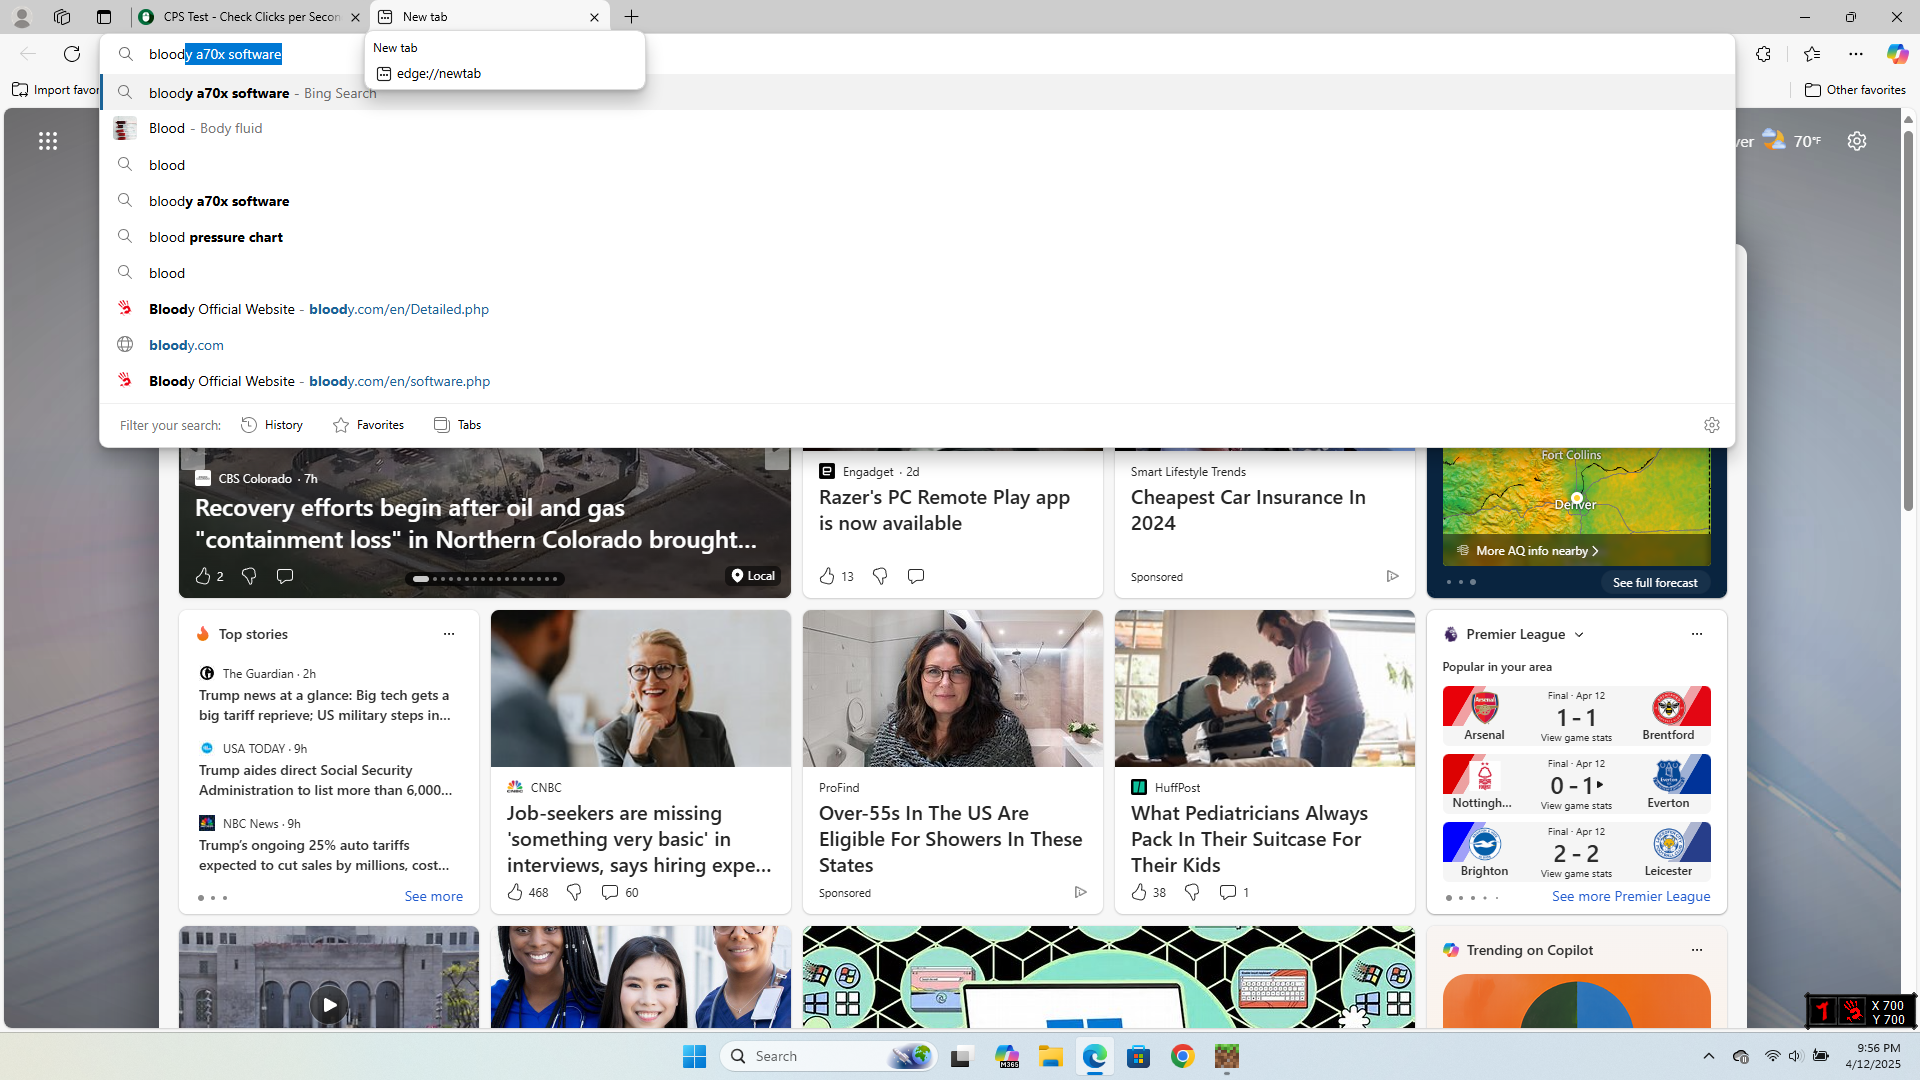
Task: Open the weather 70°F widget
Action: tap(1792, 141)
